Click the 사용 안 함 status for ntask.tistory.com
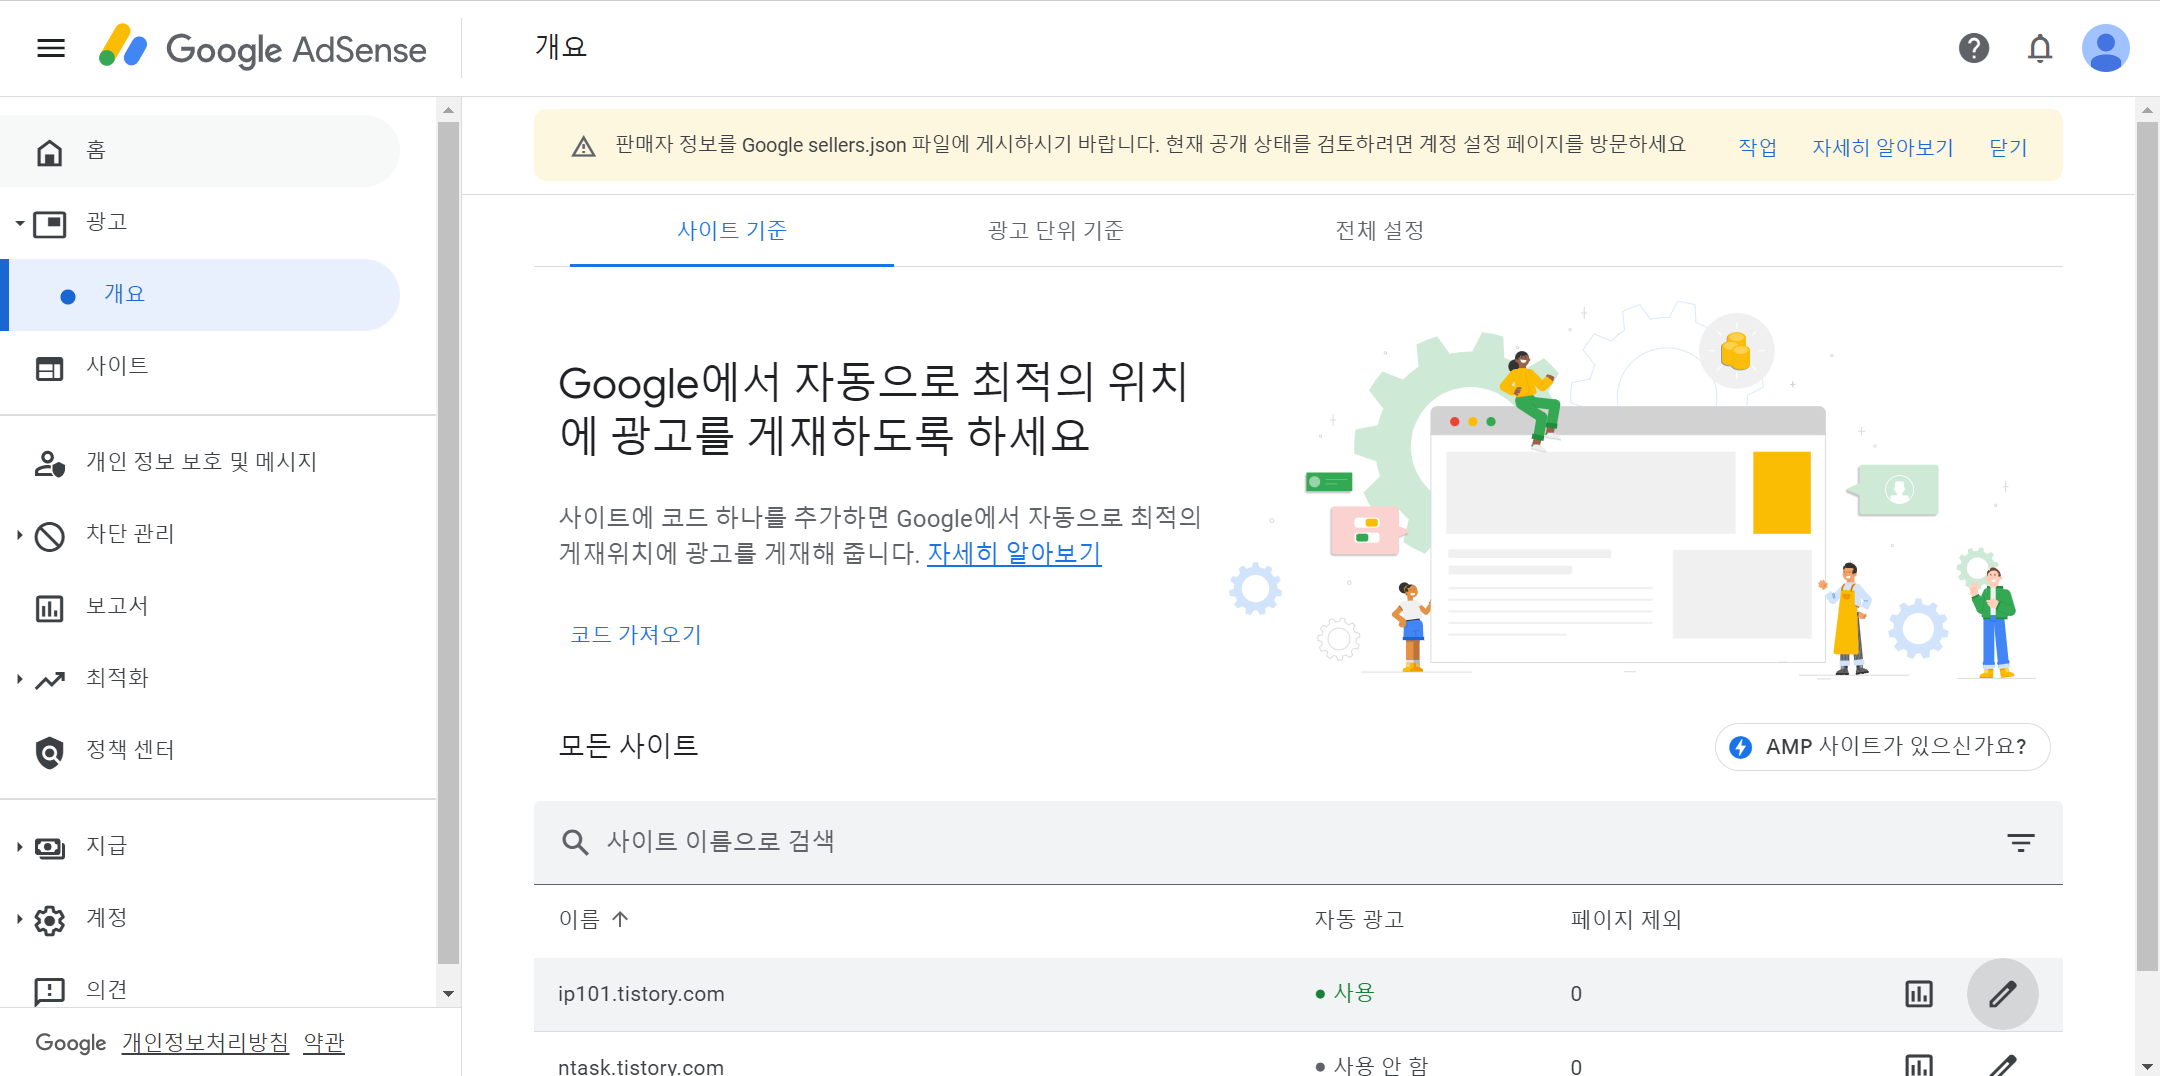The width and height of the screenshot is (2160, 1076). coord(1372,1066)
